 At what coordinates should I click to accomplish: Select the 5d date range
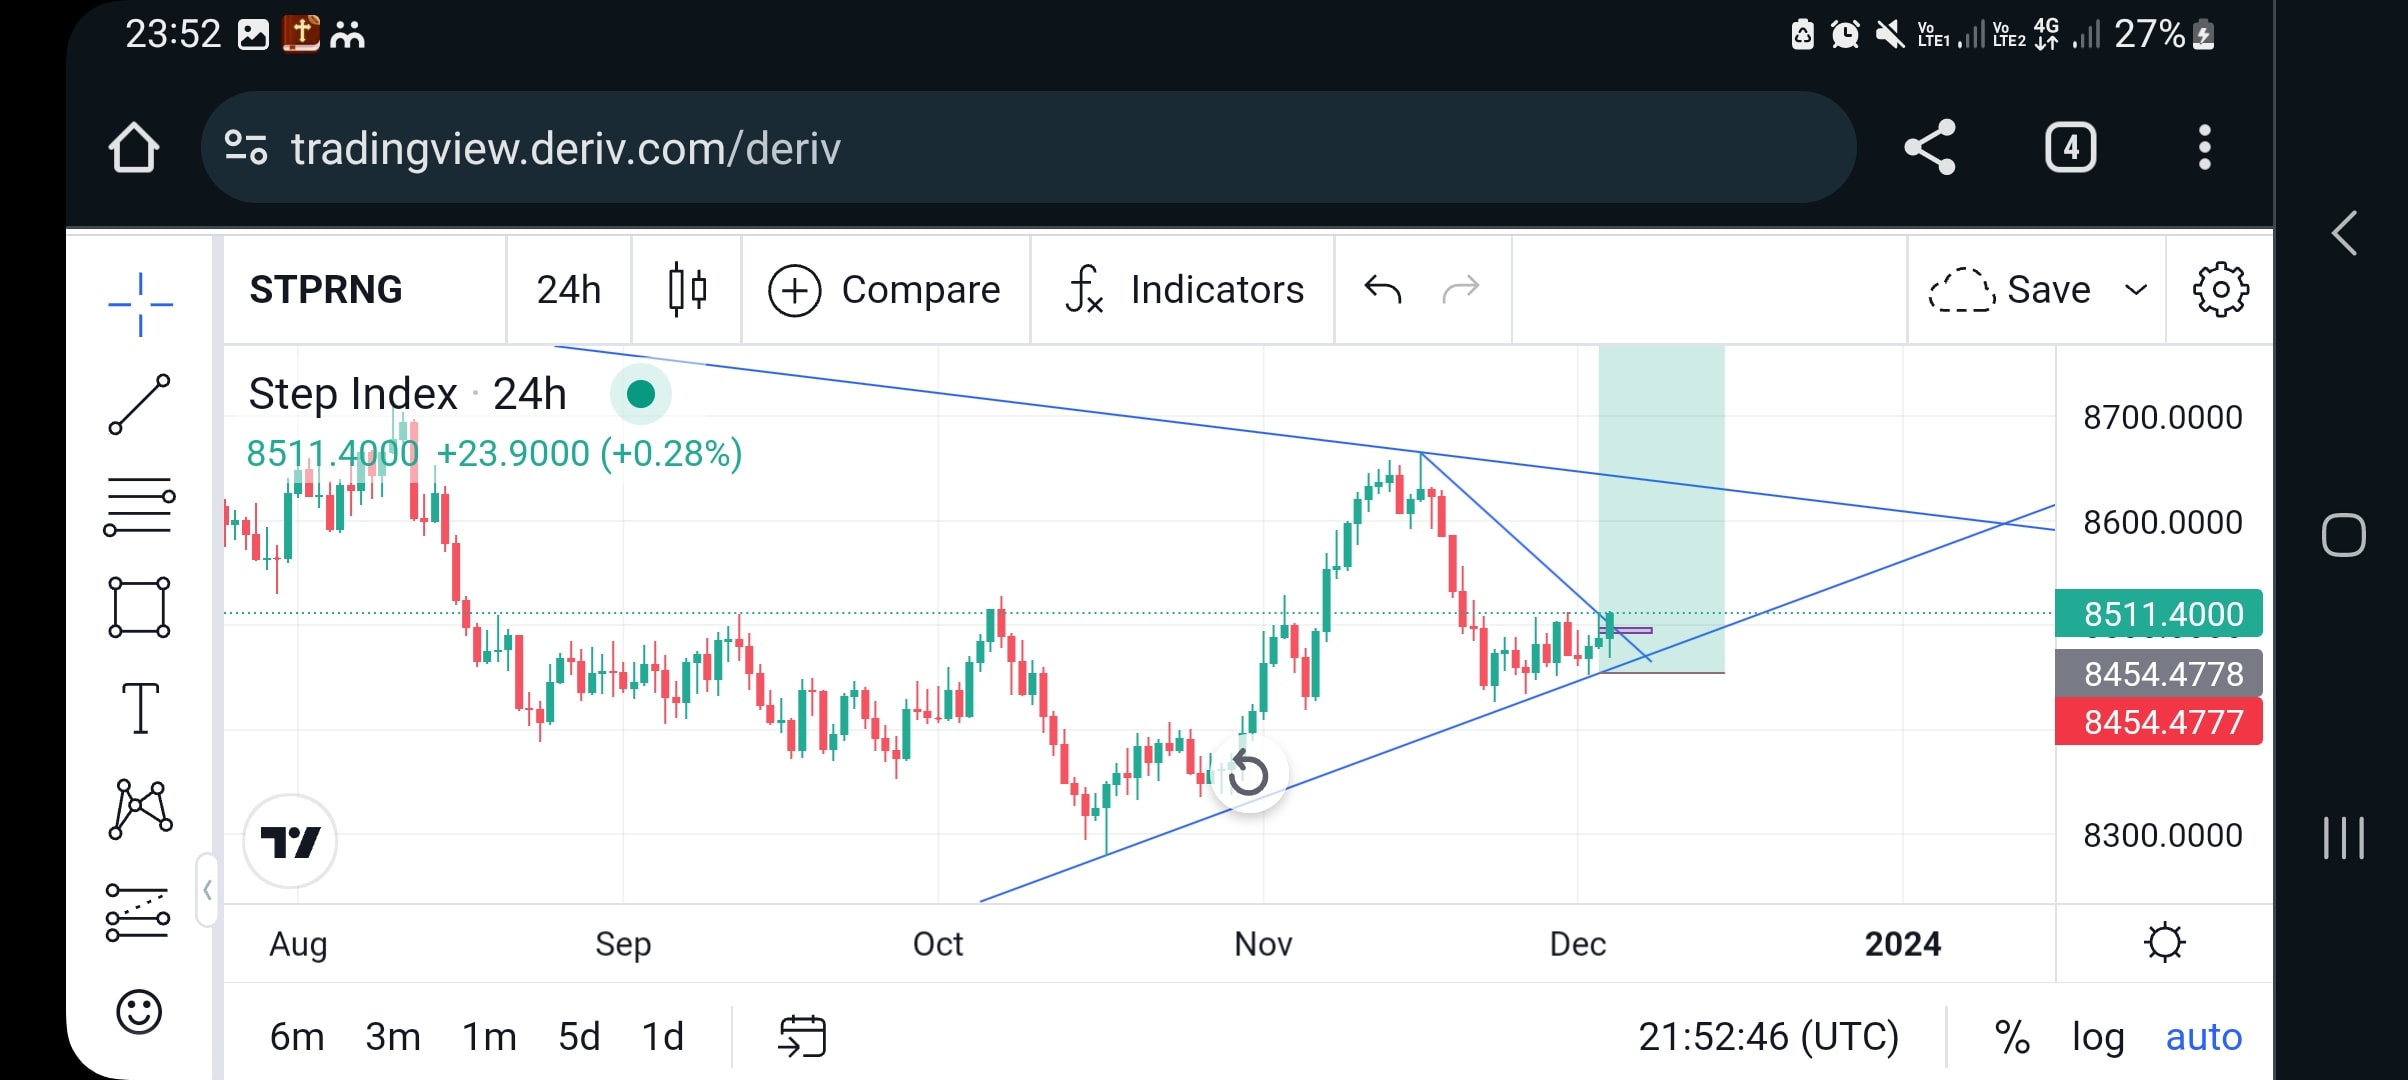point(579,1037)
